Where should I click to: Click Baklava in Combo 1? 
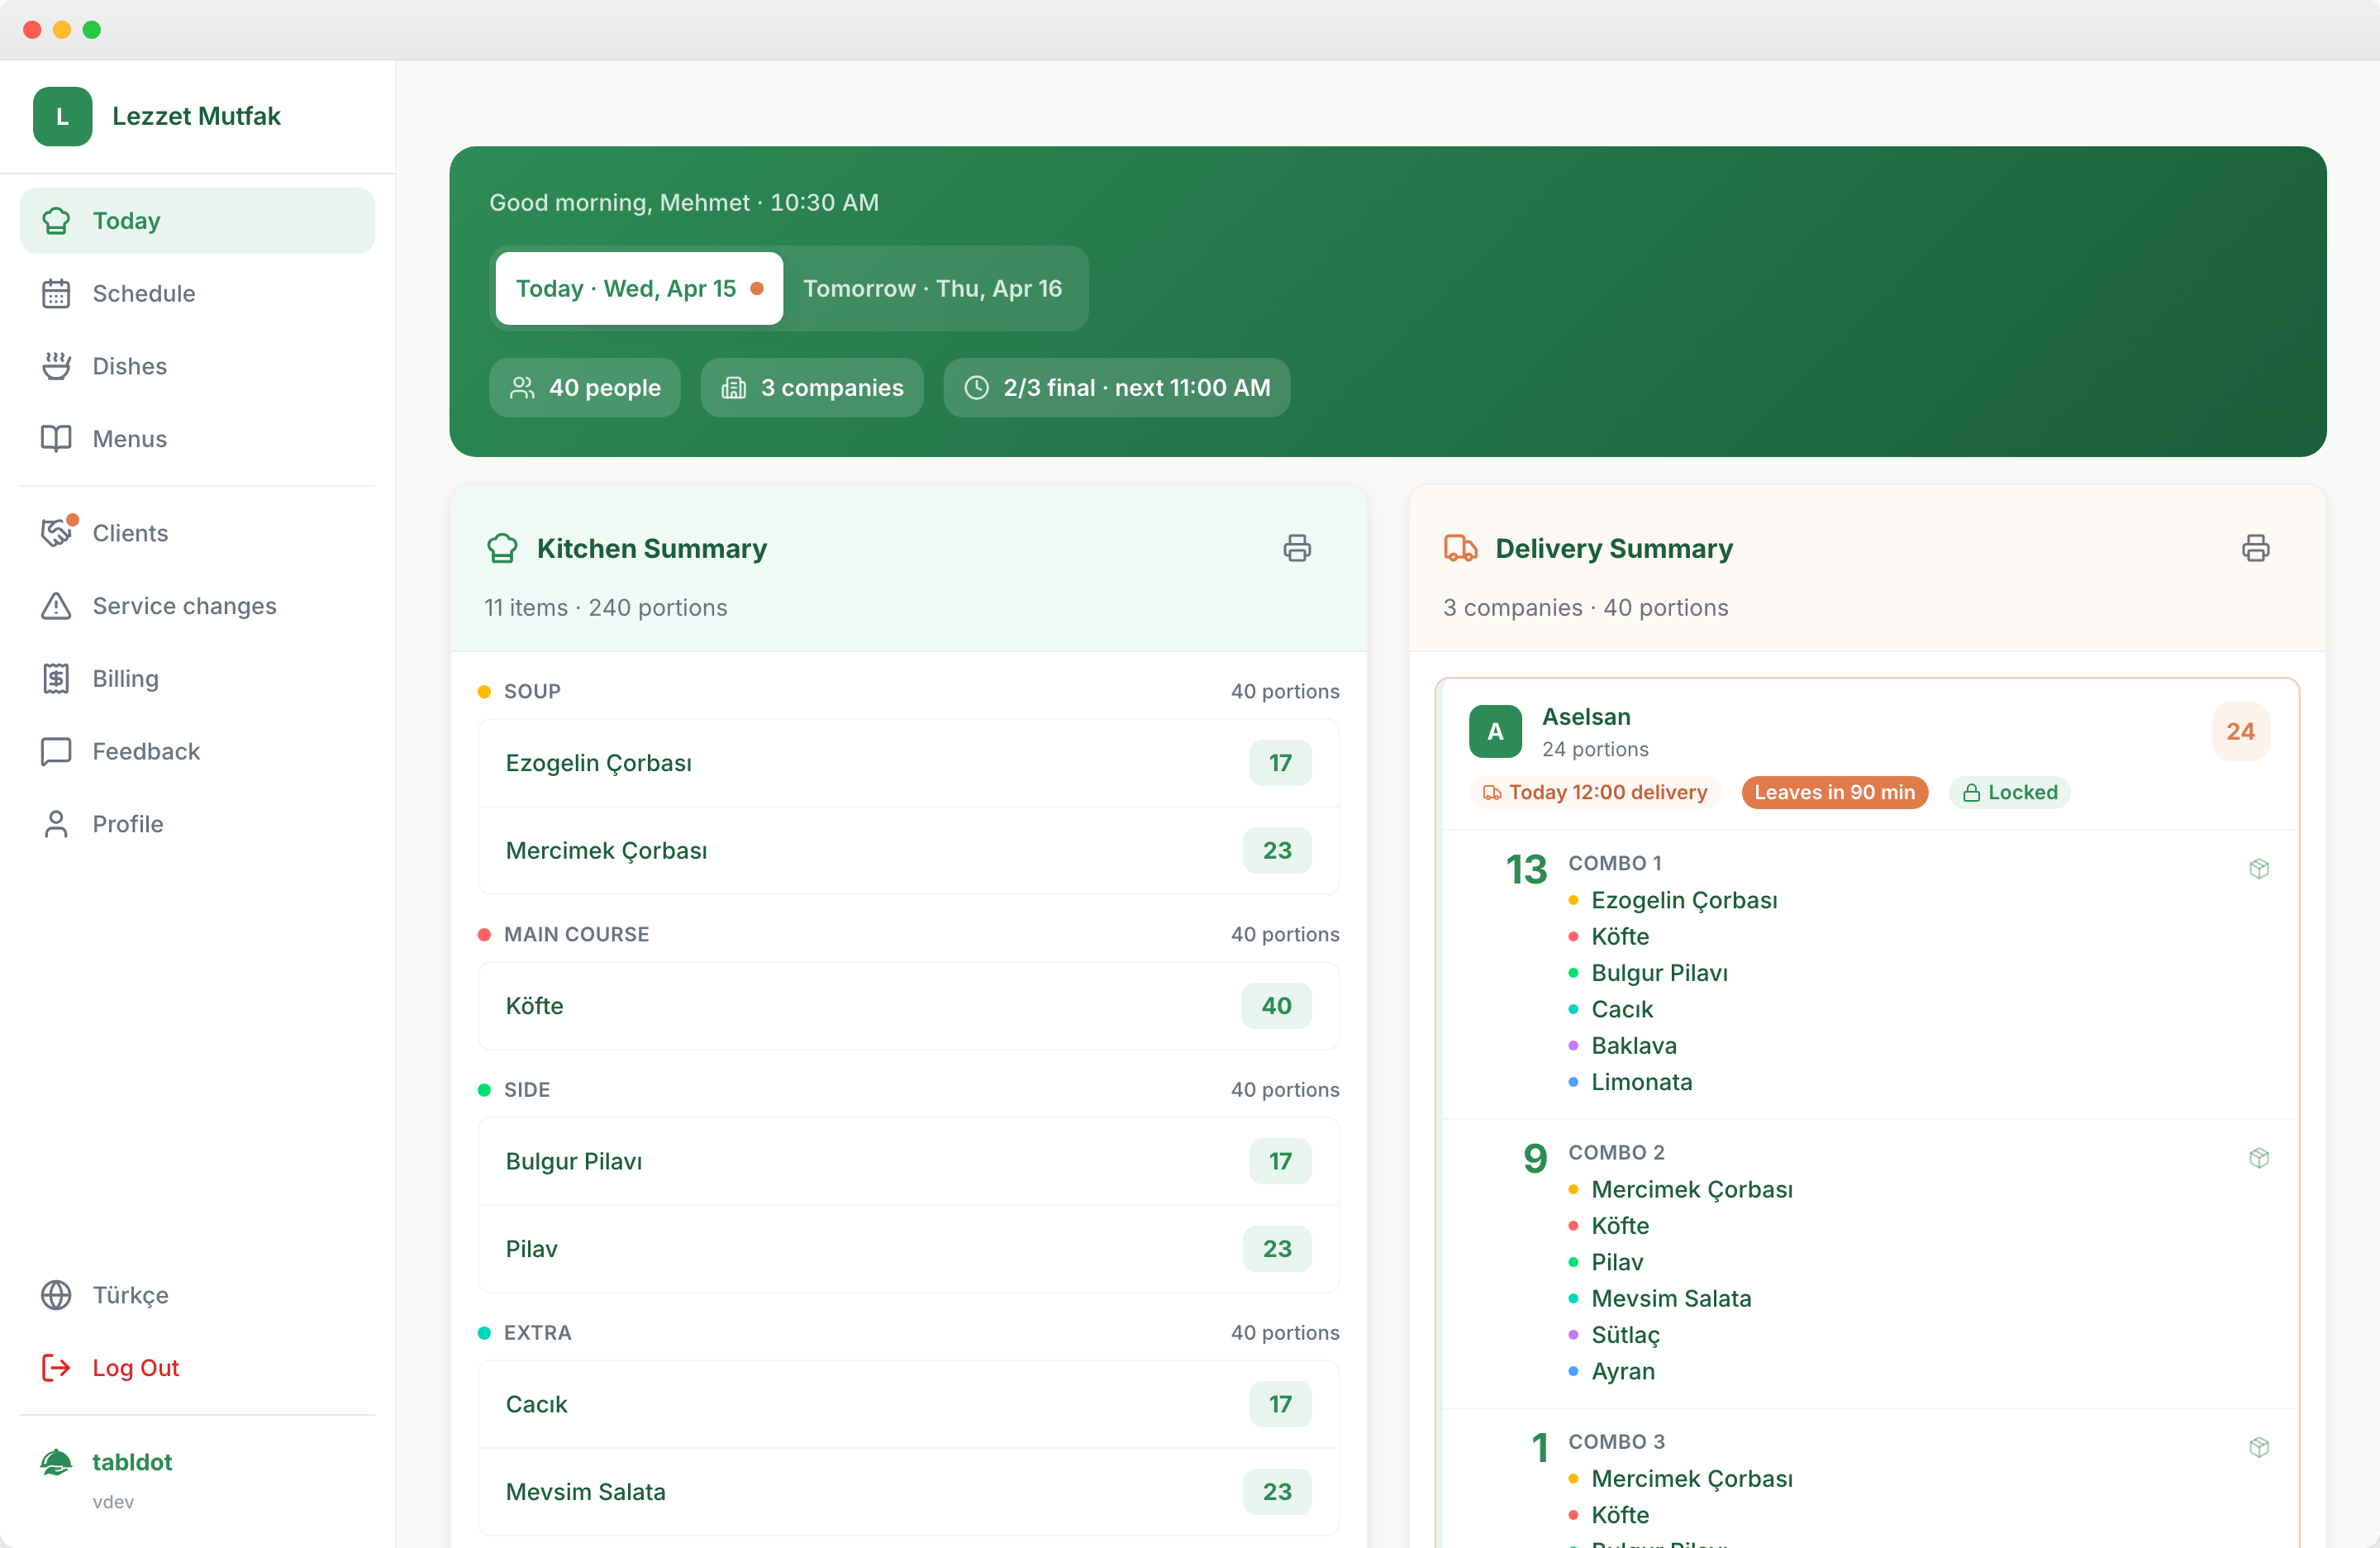click(1634, 1045)
